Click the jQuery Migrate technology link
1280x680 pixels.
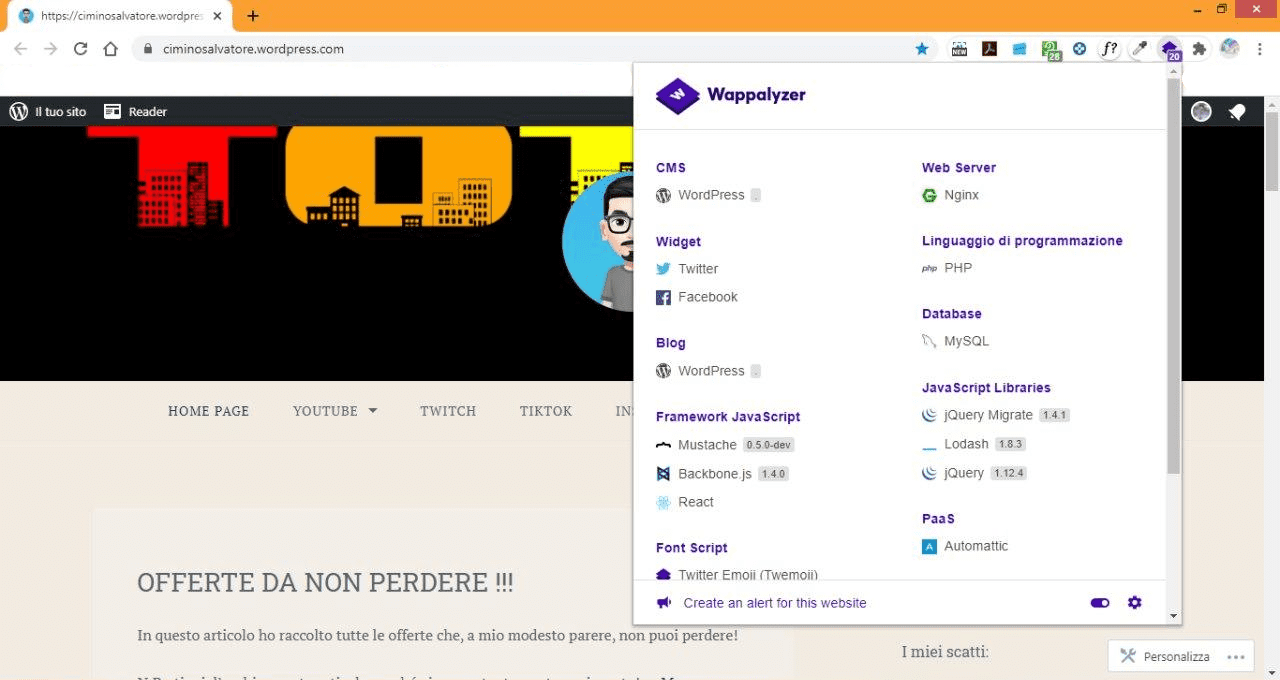[x=988, y=415]
